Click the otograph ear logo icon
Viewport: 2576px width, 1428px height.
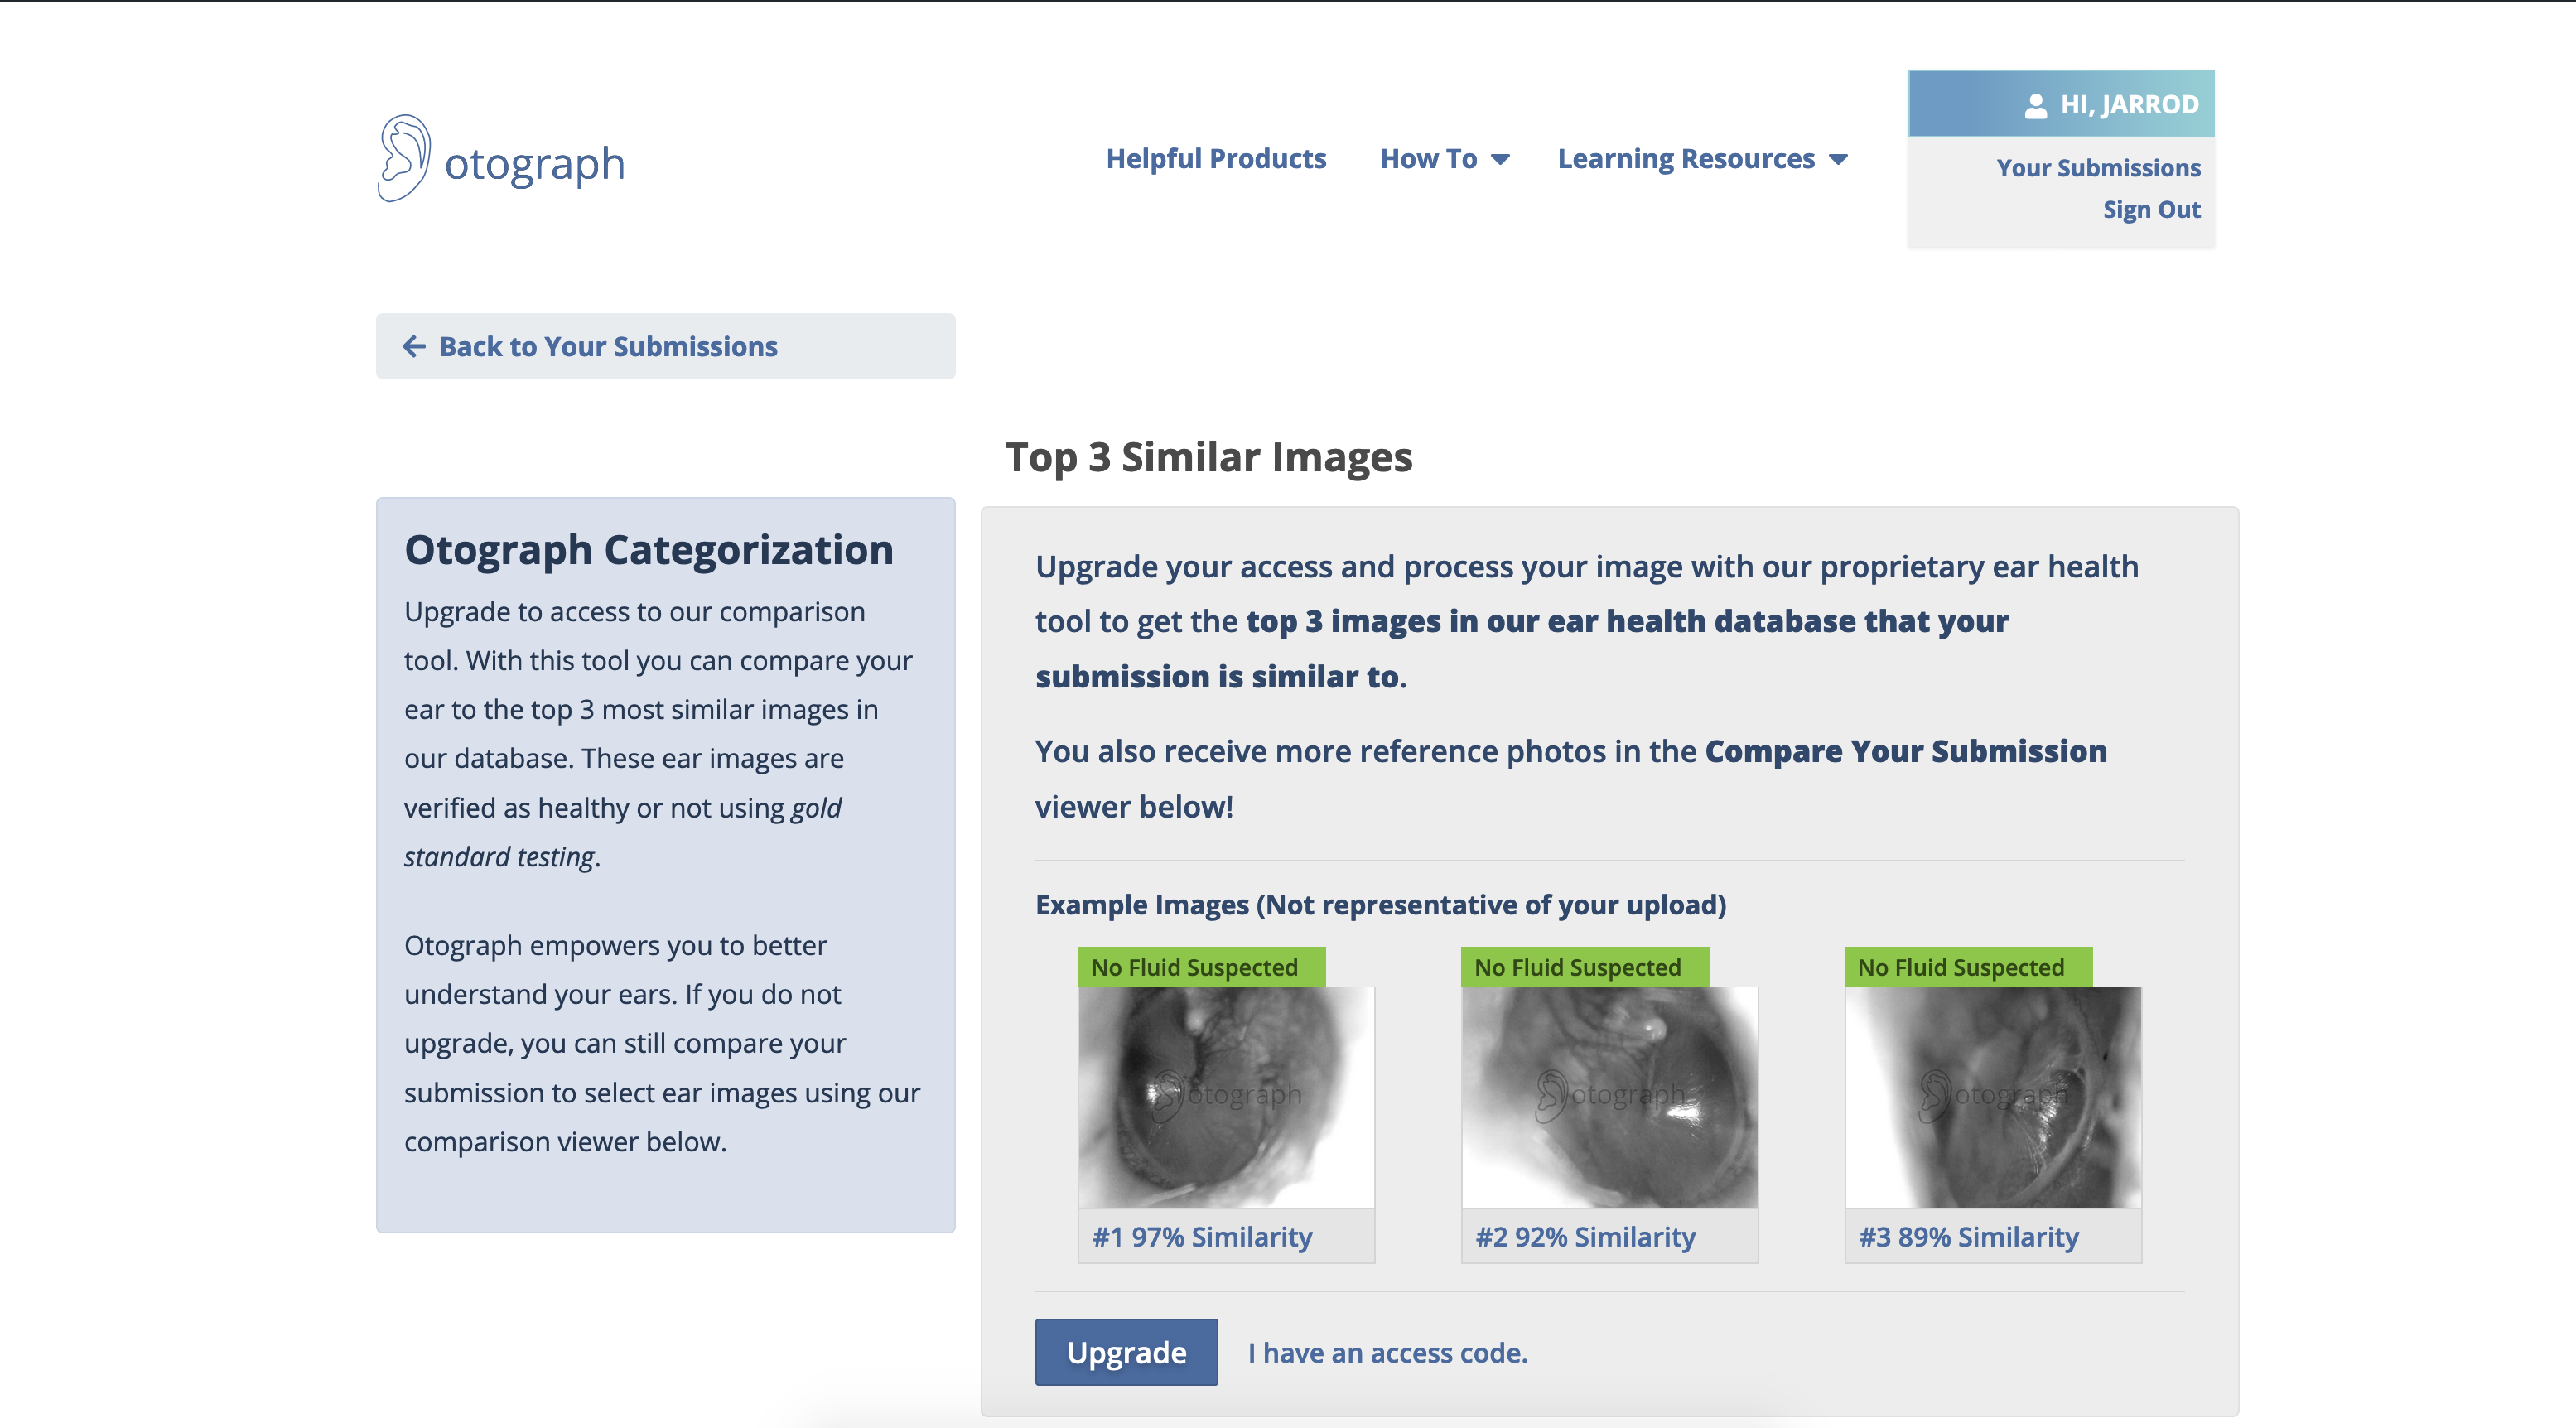pos(404,158)
